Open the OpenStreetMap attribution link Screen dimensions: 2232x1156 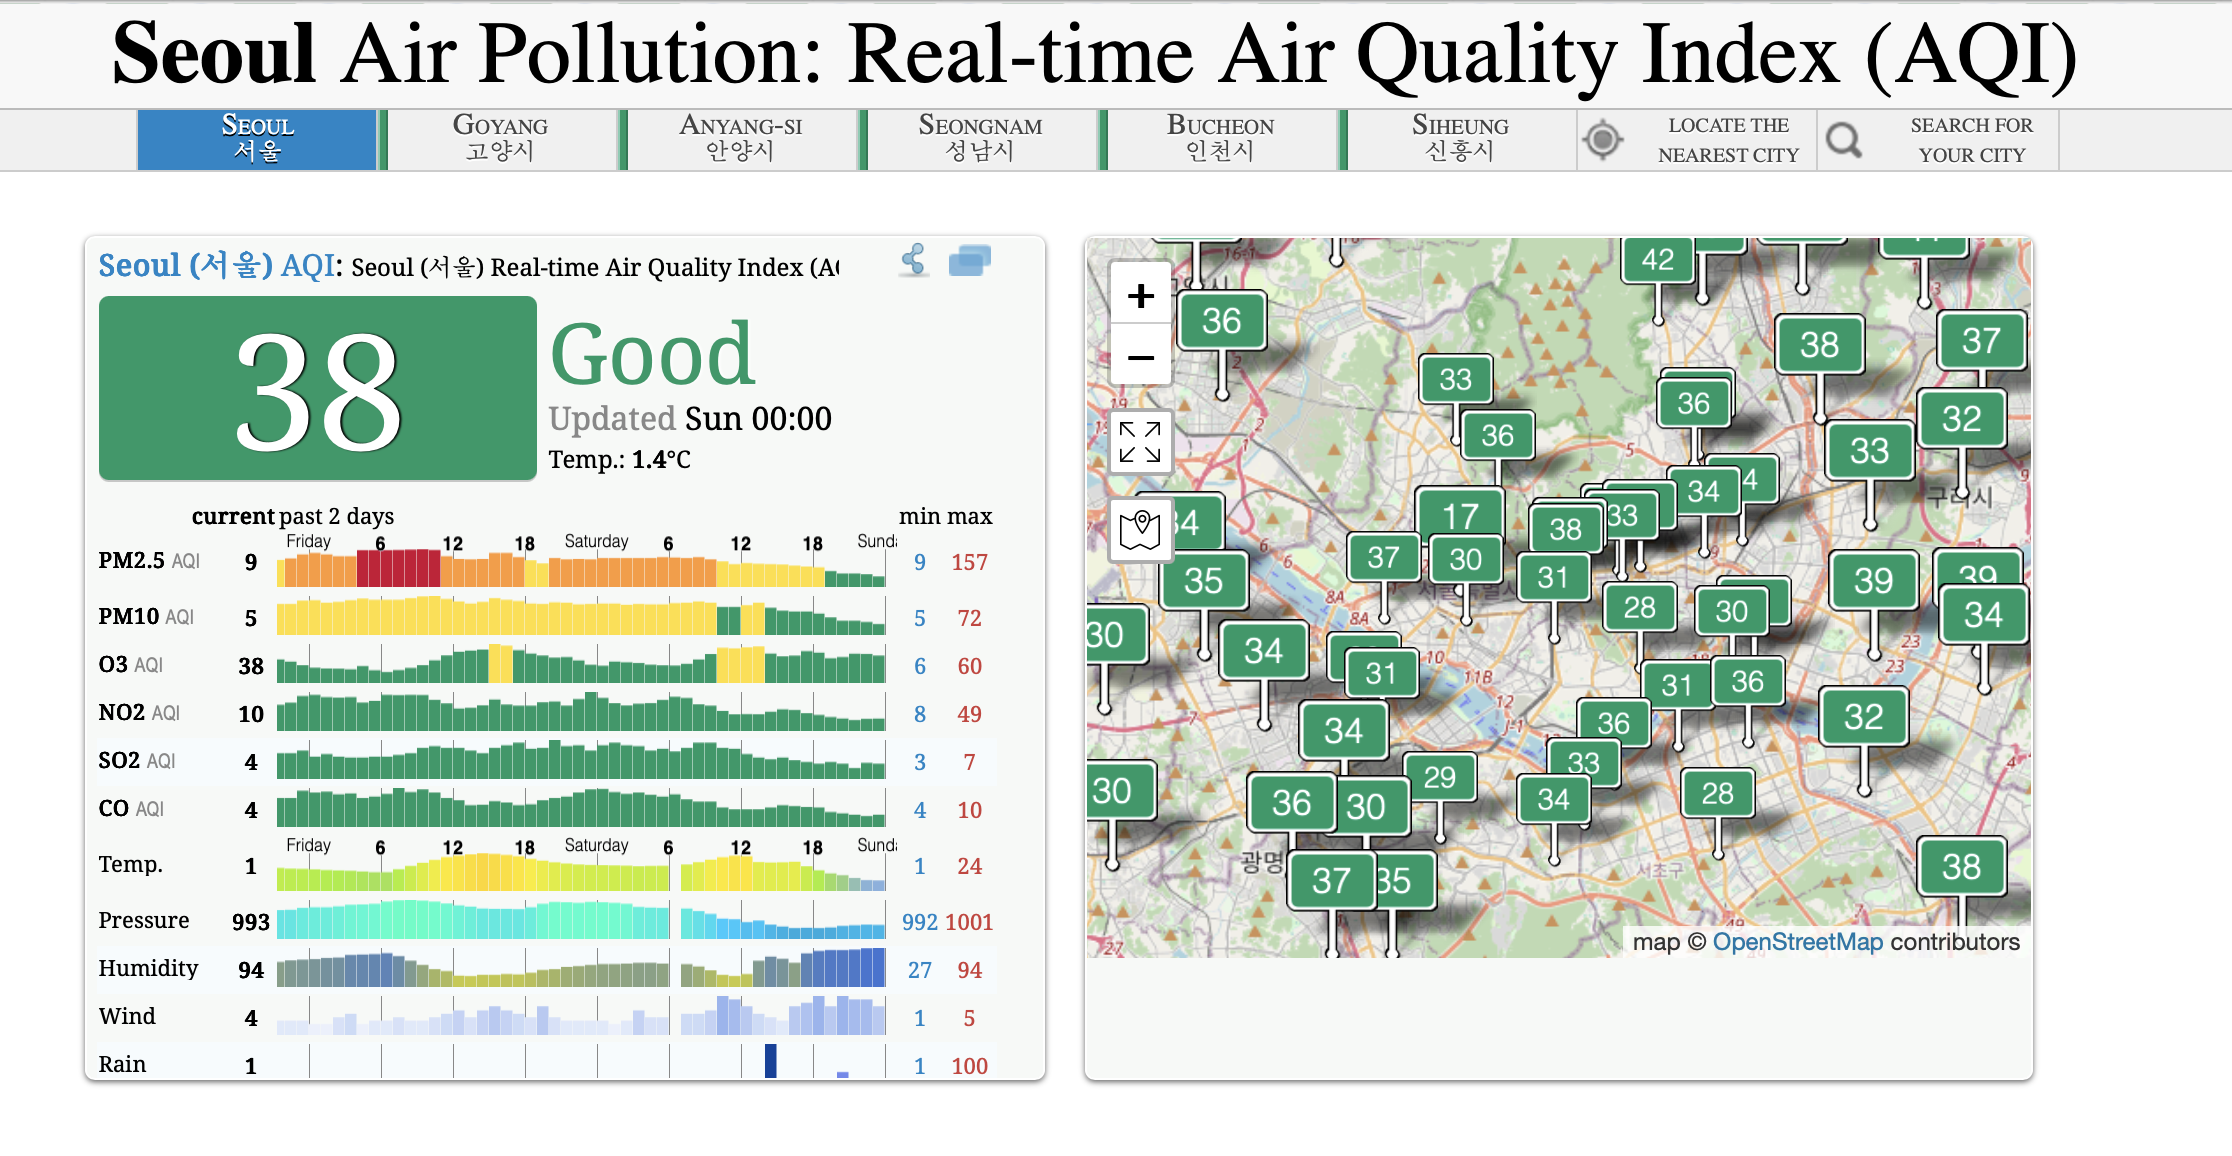tap(1797, 942)
